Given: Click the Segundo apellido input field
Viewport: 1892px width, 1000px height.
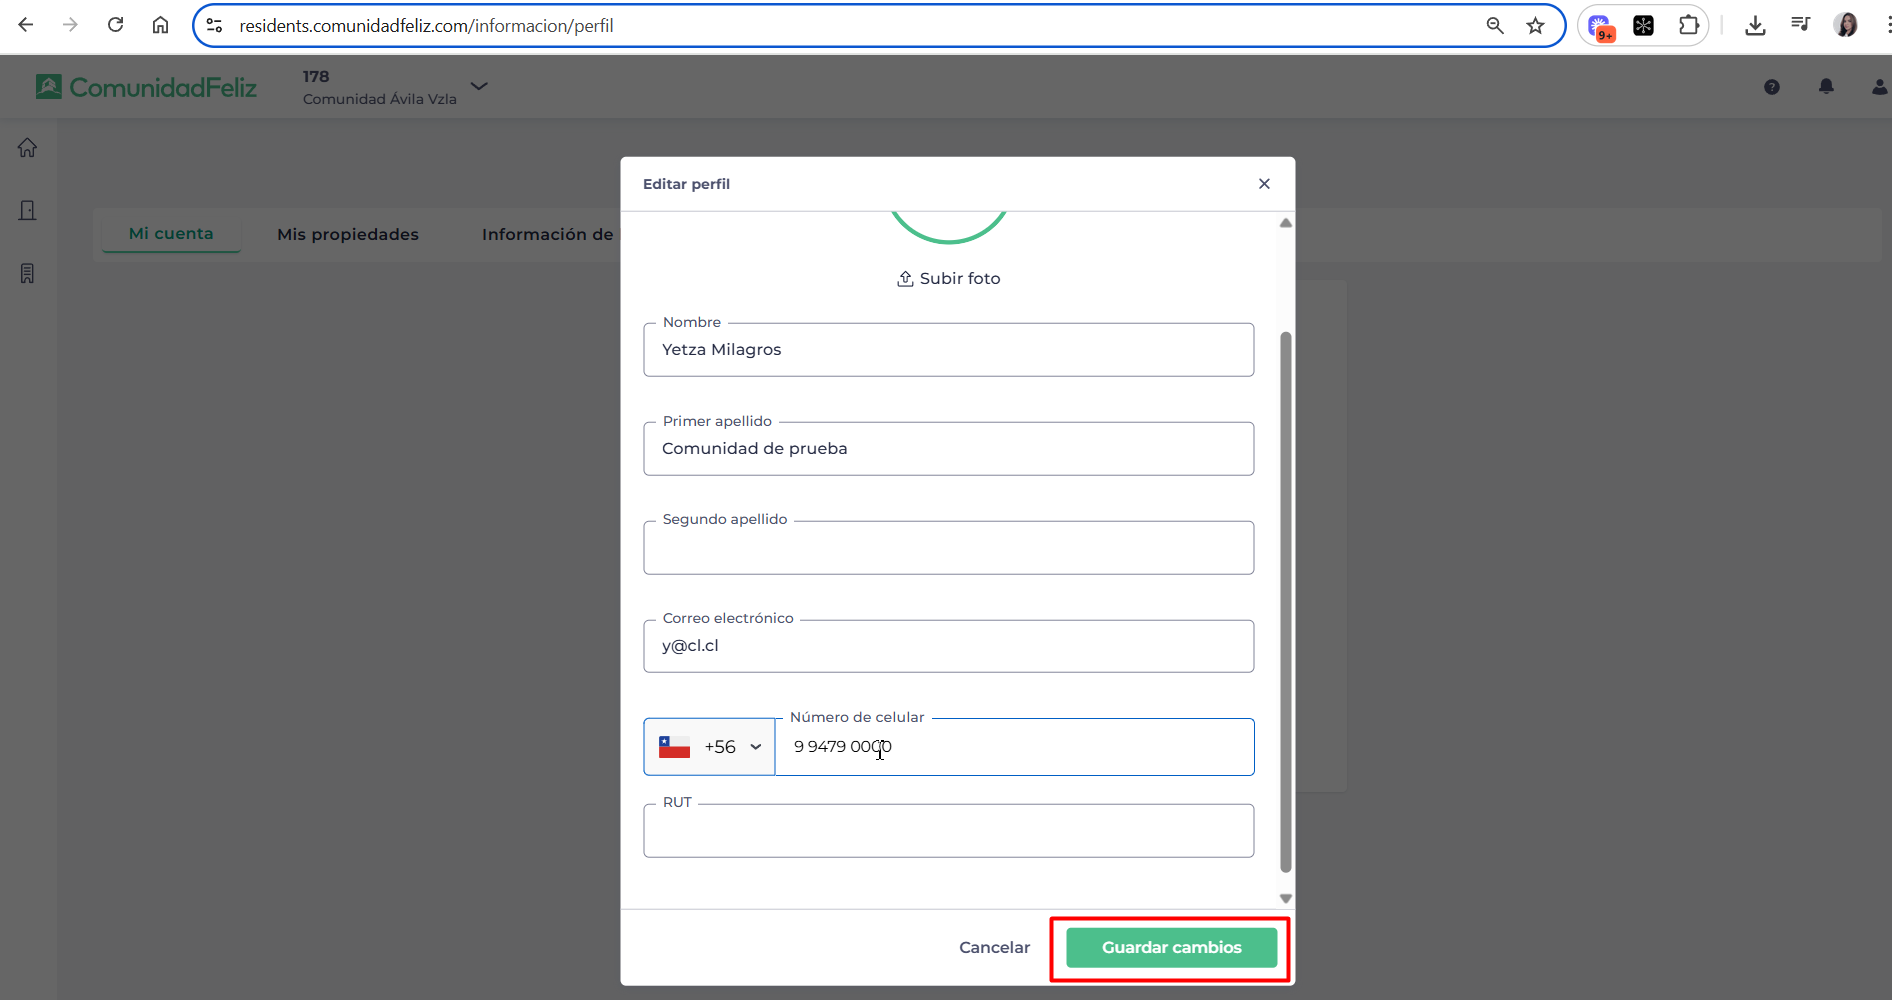Looking at the screenshot, I should 948,549.
